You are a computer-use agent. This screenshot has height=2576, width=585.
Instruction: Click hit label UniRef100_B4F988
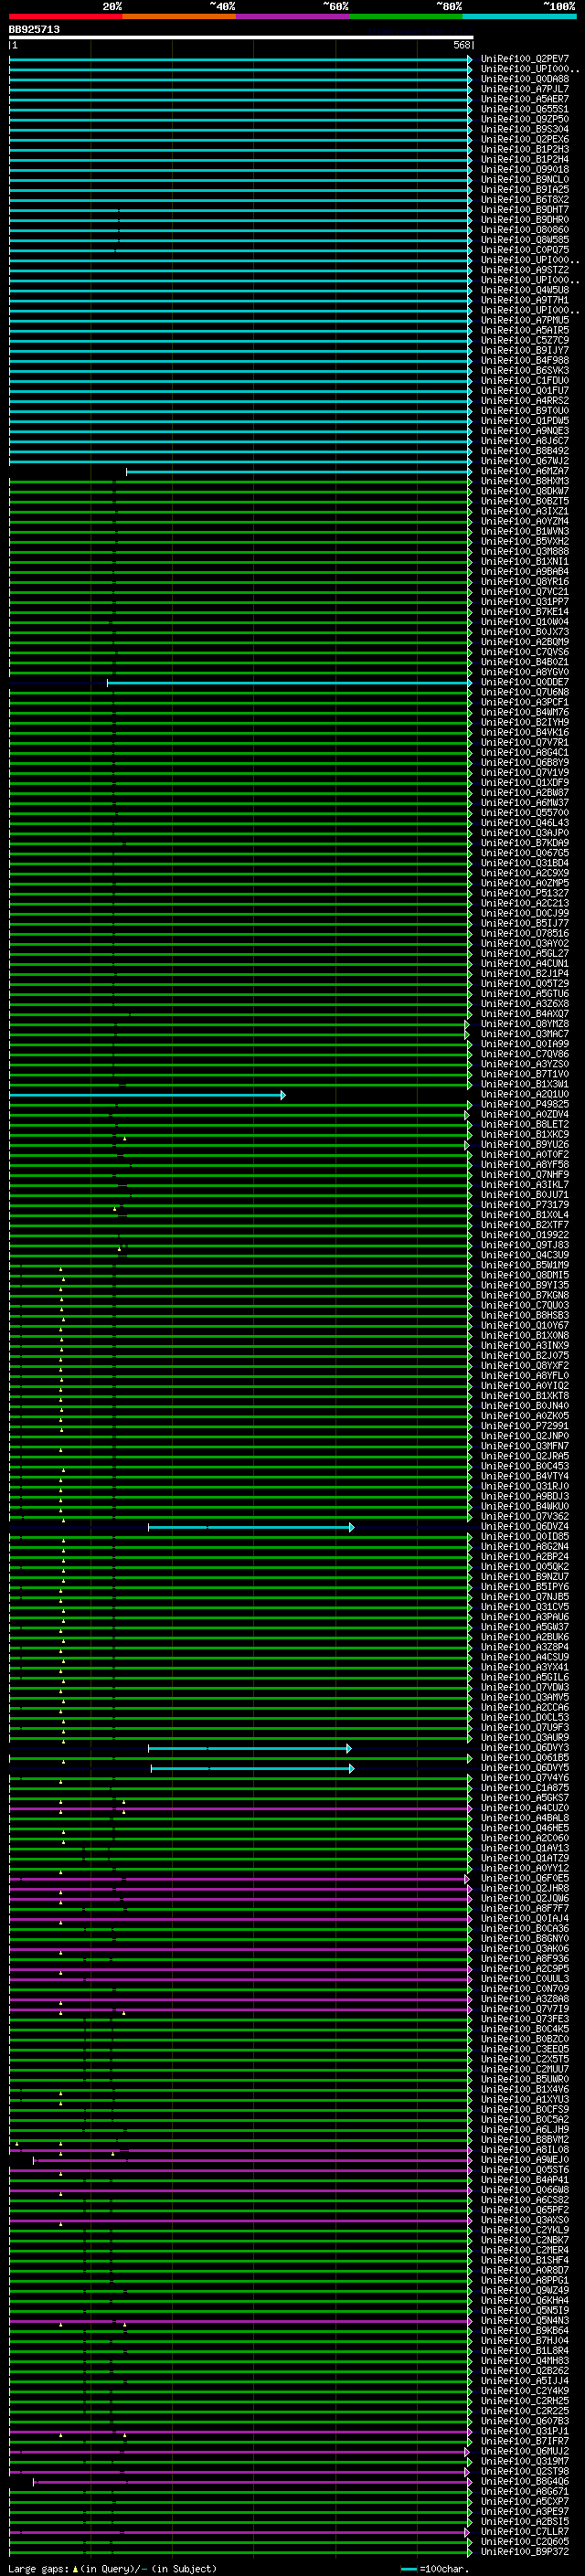(524, 360)
